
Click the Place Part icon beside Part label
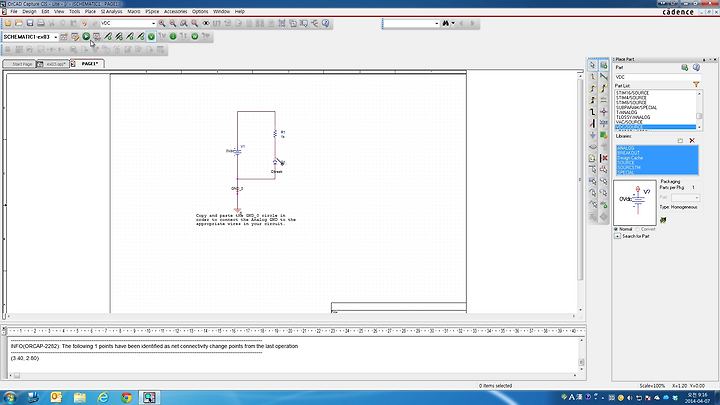point(685,68)
